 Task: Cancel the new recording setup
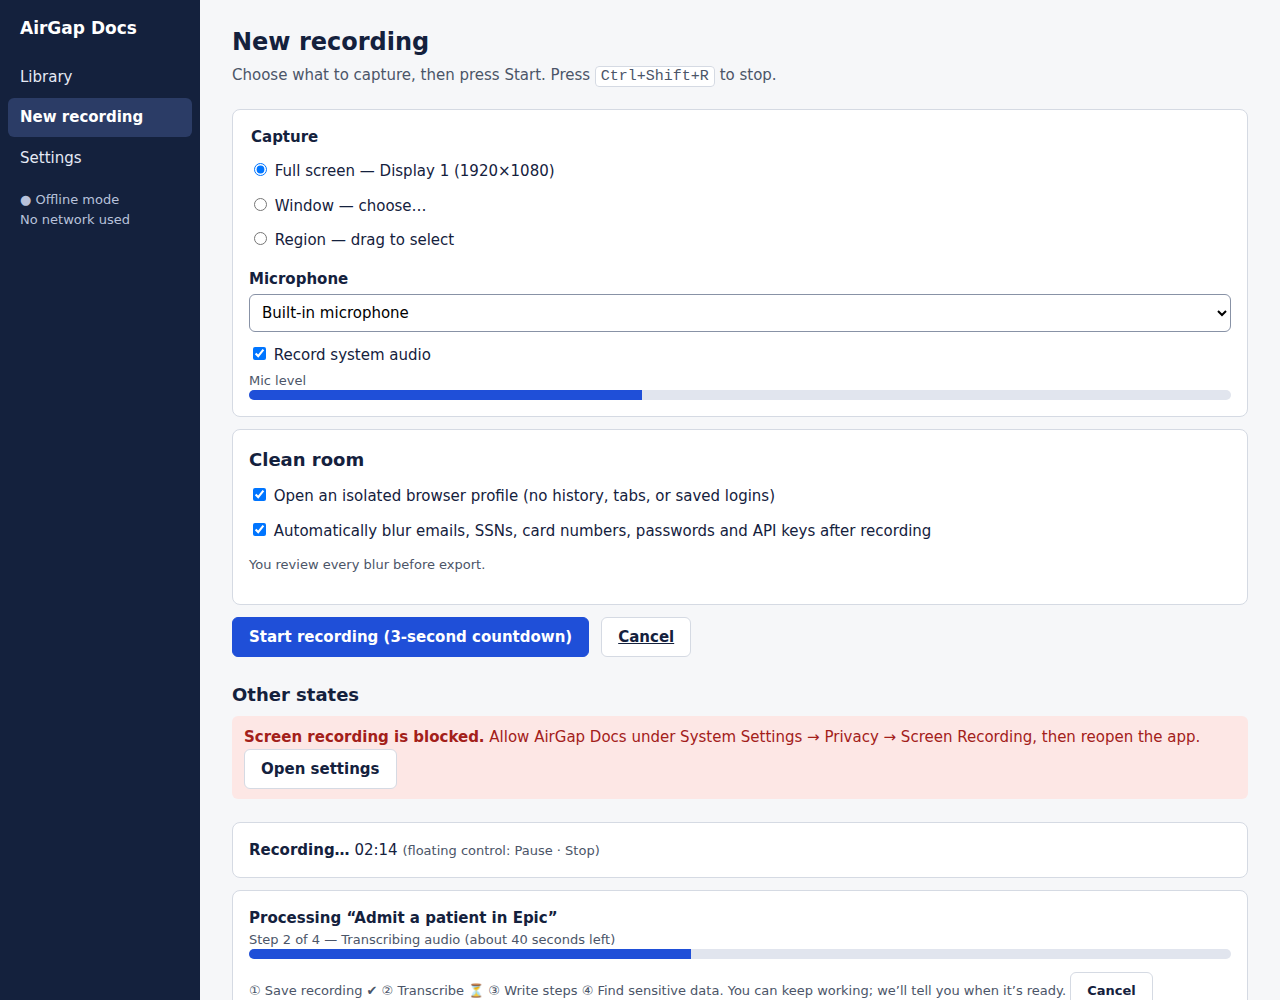(x=646, y=637)
